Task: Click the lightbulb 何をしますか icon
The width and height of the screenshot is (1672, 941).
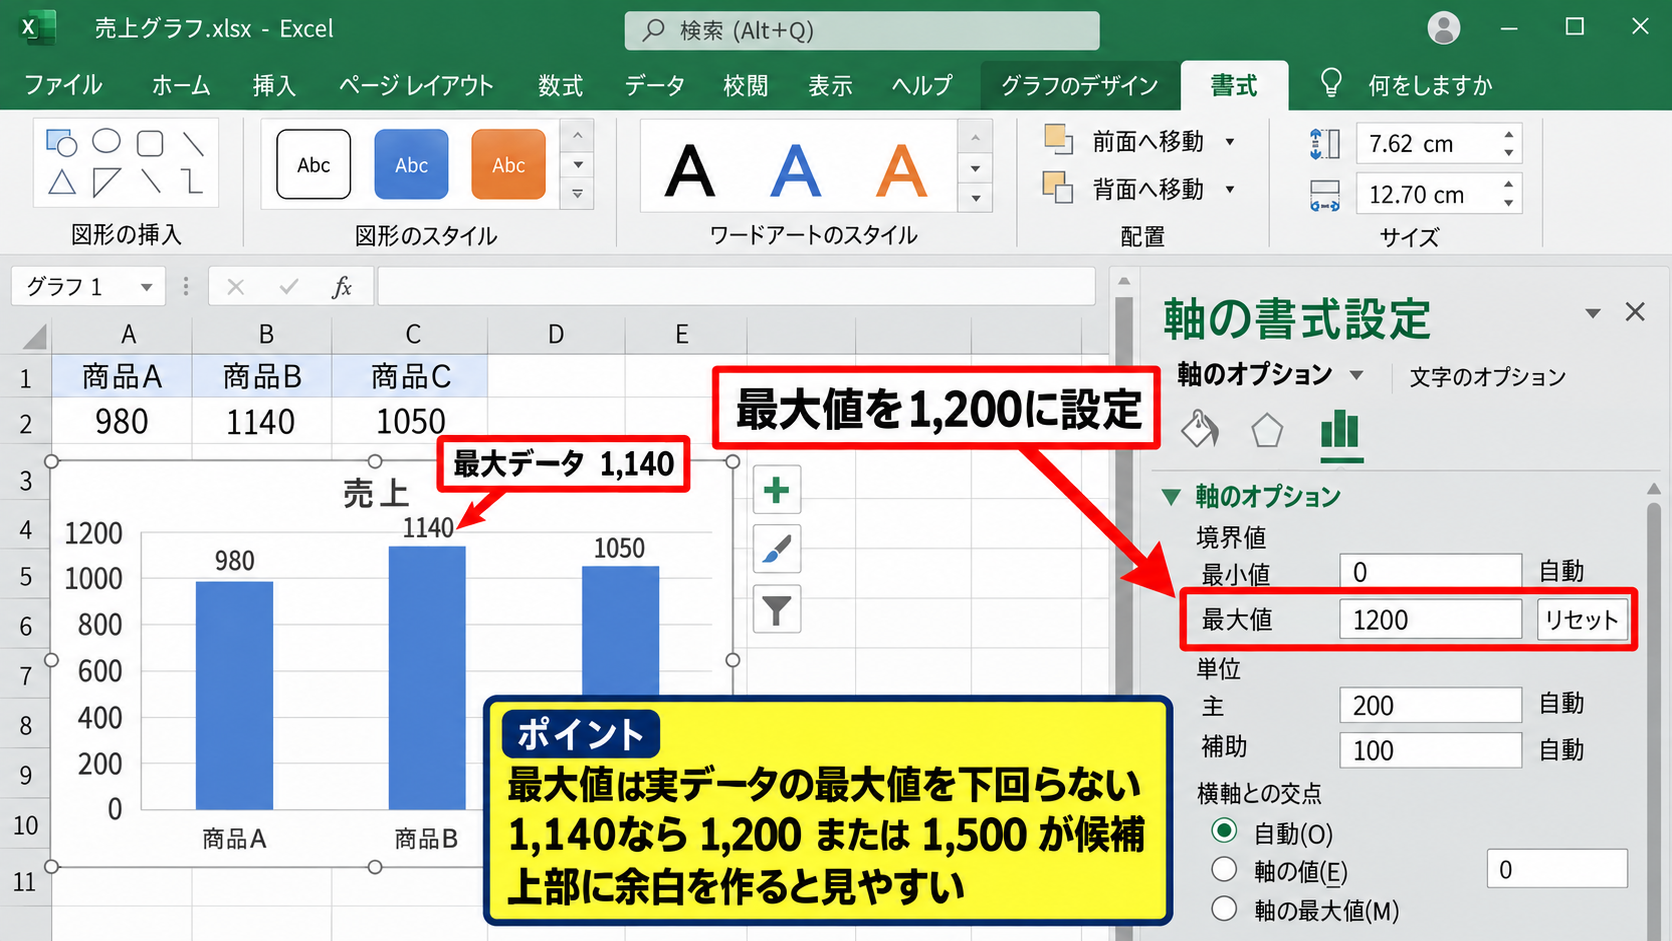Action: (x=1331, y=83)
